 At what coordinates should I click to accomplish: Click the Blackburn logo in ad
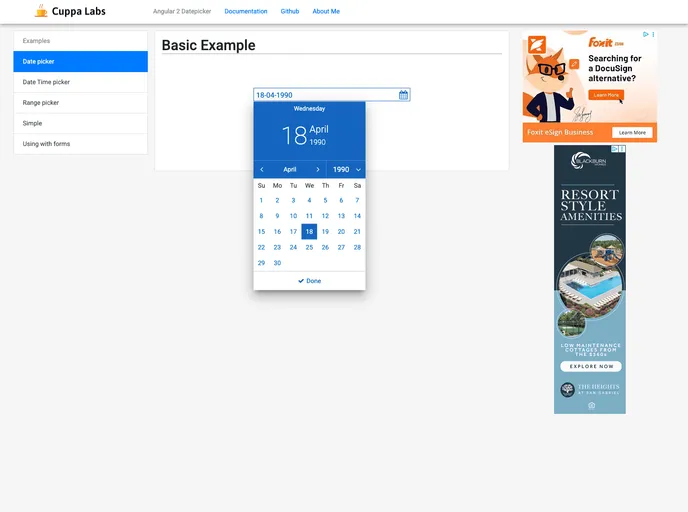589,160
